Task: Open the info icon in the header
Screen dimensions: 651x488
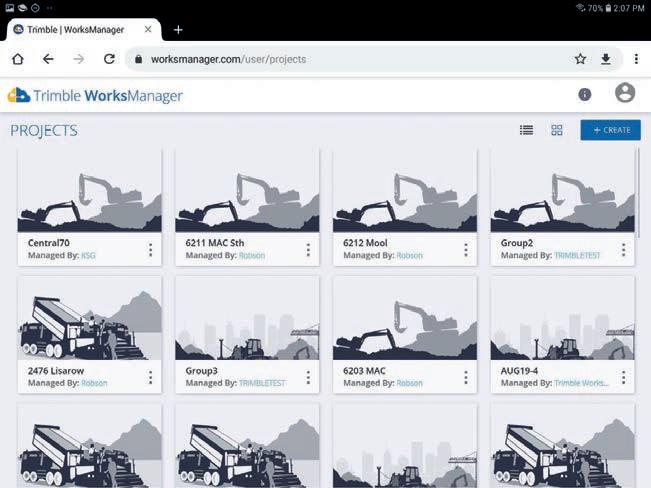Action: click(585, 94)
